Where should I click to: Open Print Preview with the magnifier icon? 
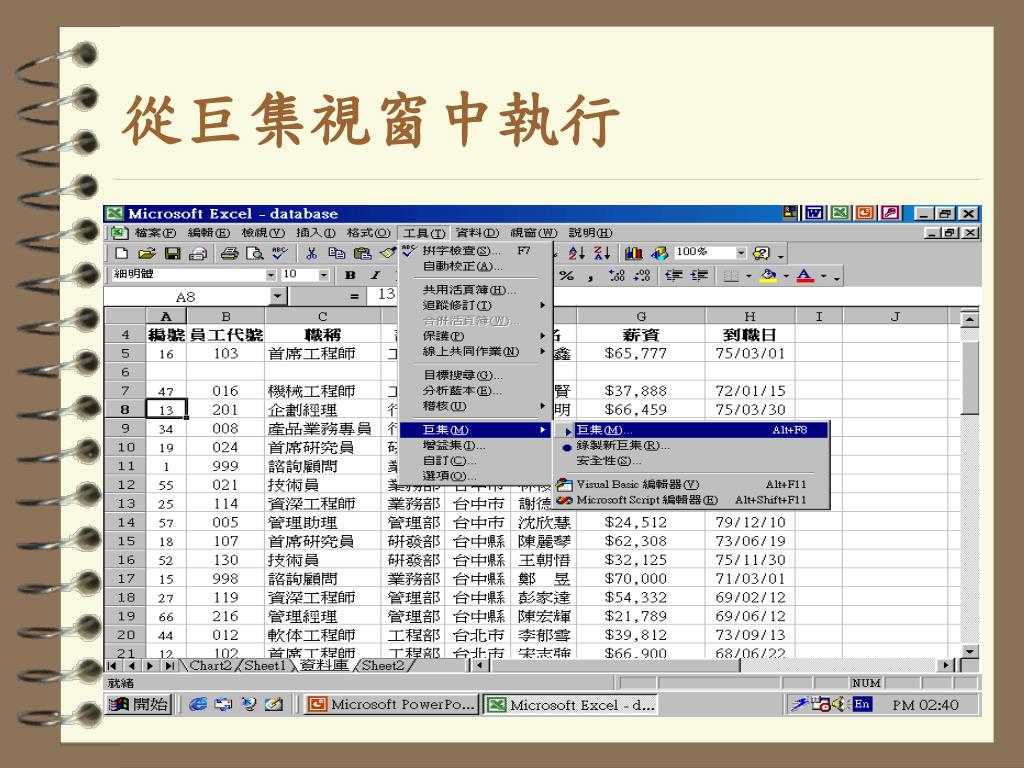[254, 253]
